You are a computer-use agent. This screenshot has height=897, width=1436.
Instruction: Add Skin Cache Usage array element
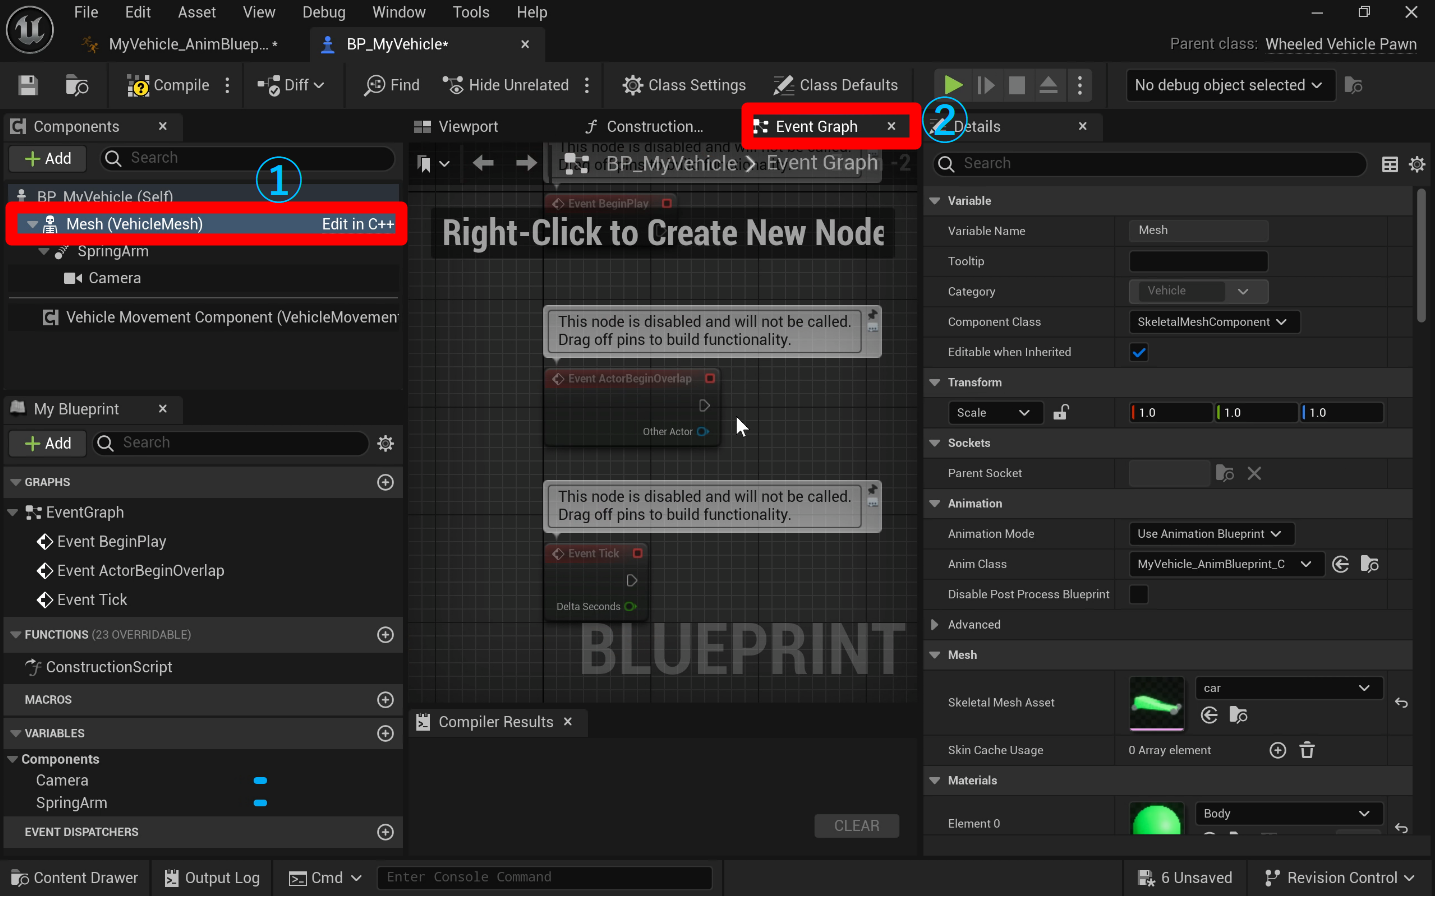[1278, 750]
